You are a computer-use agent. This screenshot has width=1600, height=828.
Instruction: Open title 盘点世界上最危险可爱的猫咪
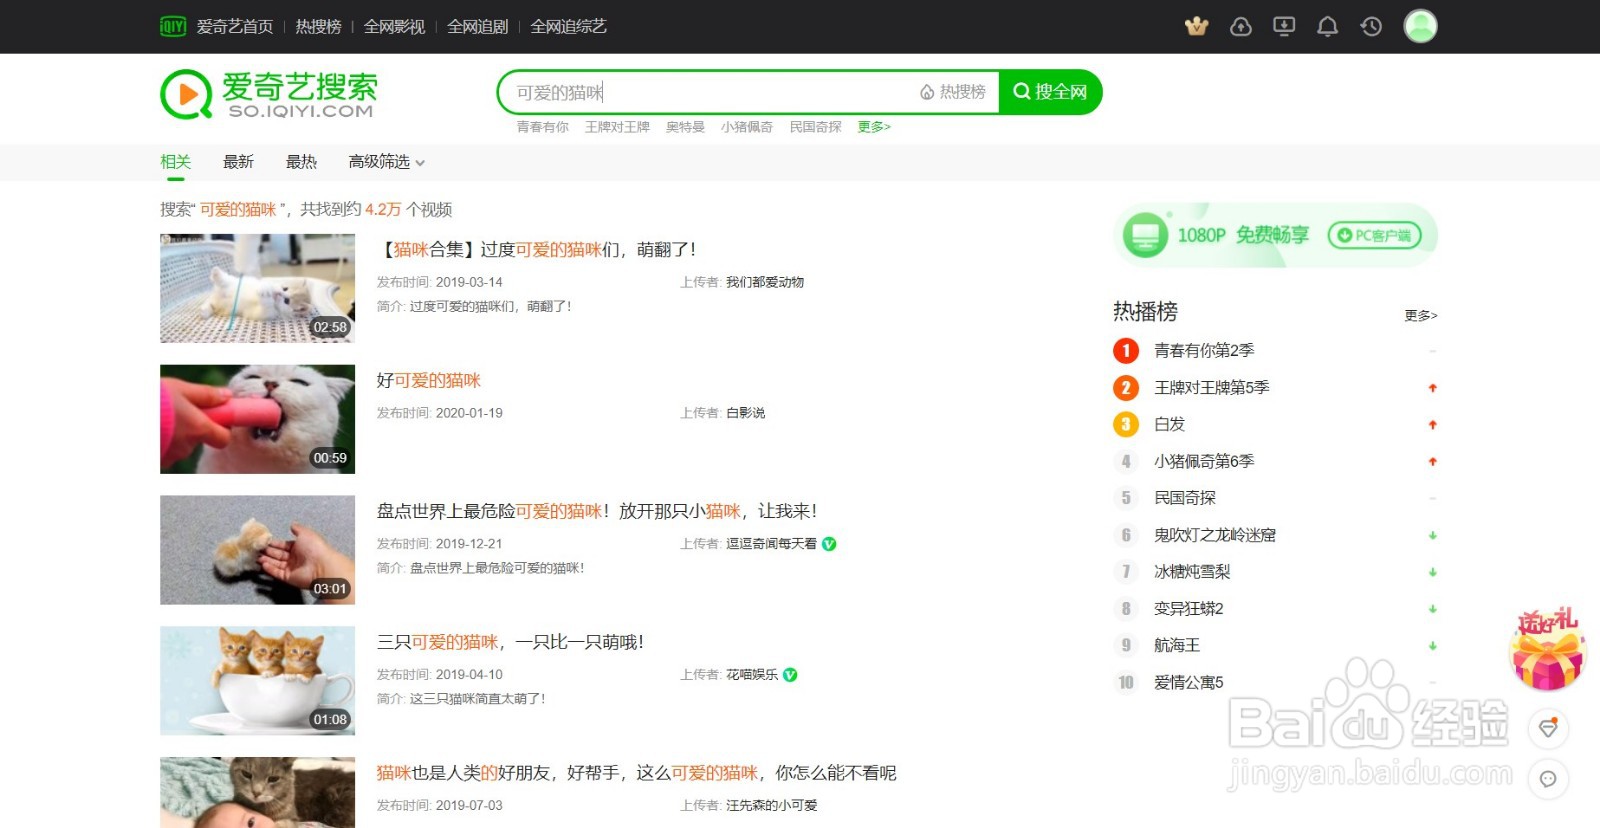pyautogui.click(x=596, y=512)
